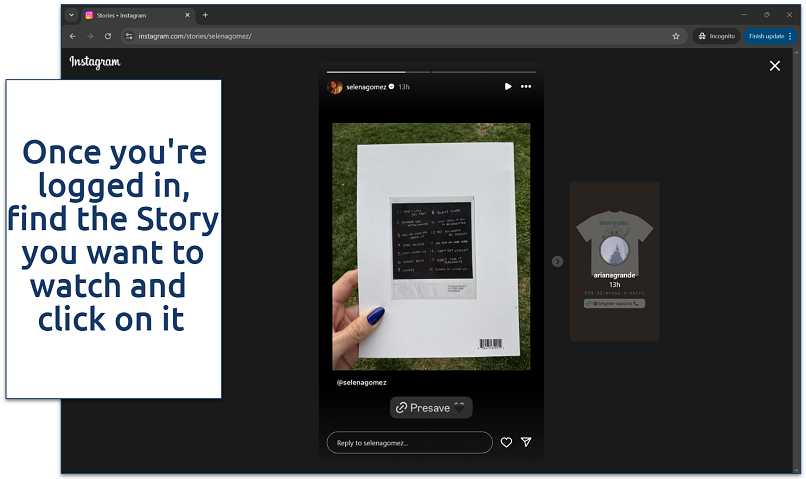Viewport: 806px width, 479px height.
Task: Maximize the browser window
Action: (x=766, y=15)
